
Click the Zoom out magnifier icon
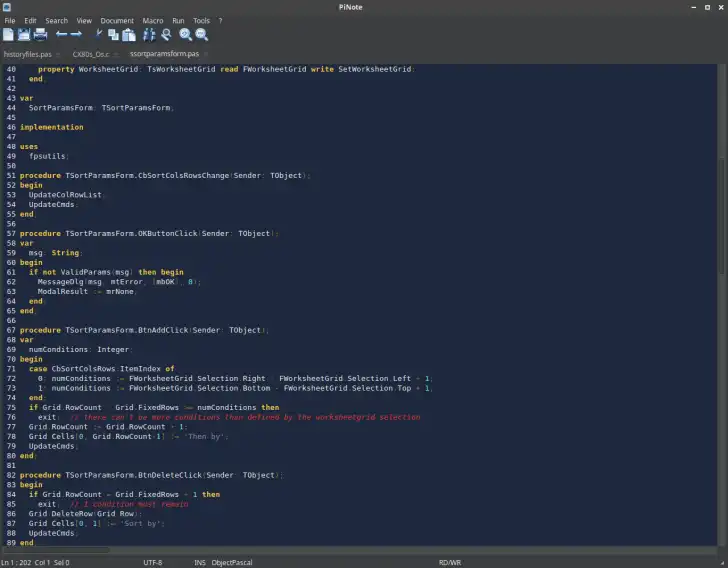click(x=201, y=34)
